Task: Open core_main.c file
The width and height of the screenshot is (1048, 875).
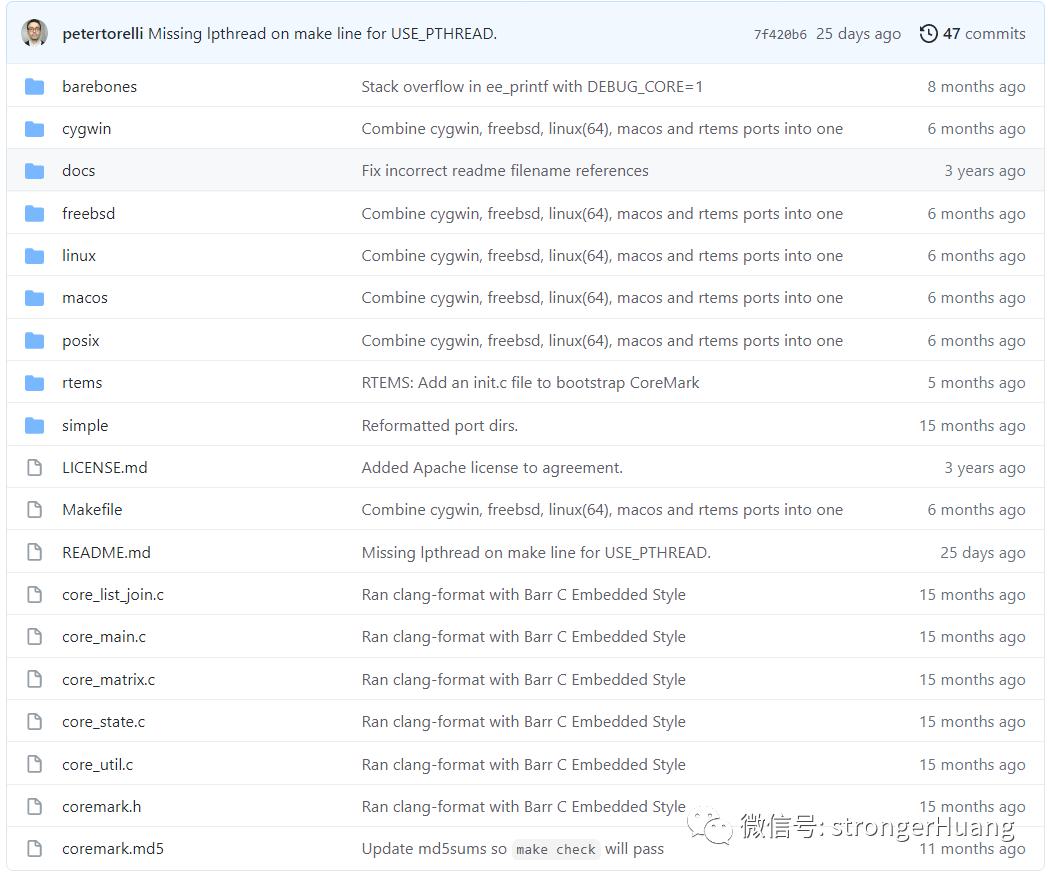Action: tap(104, 636)
